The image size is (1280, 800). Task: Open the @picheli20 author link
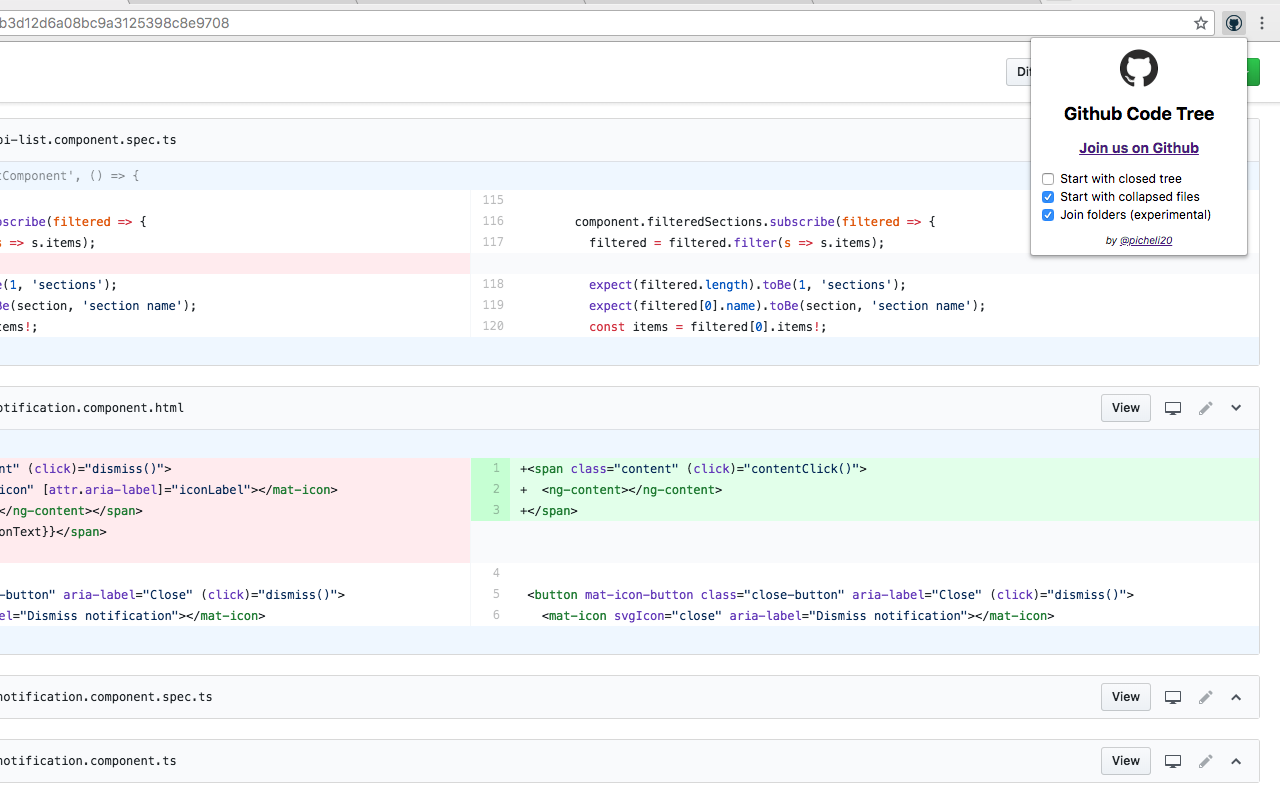click(1145, 241)
